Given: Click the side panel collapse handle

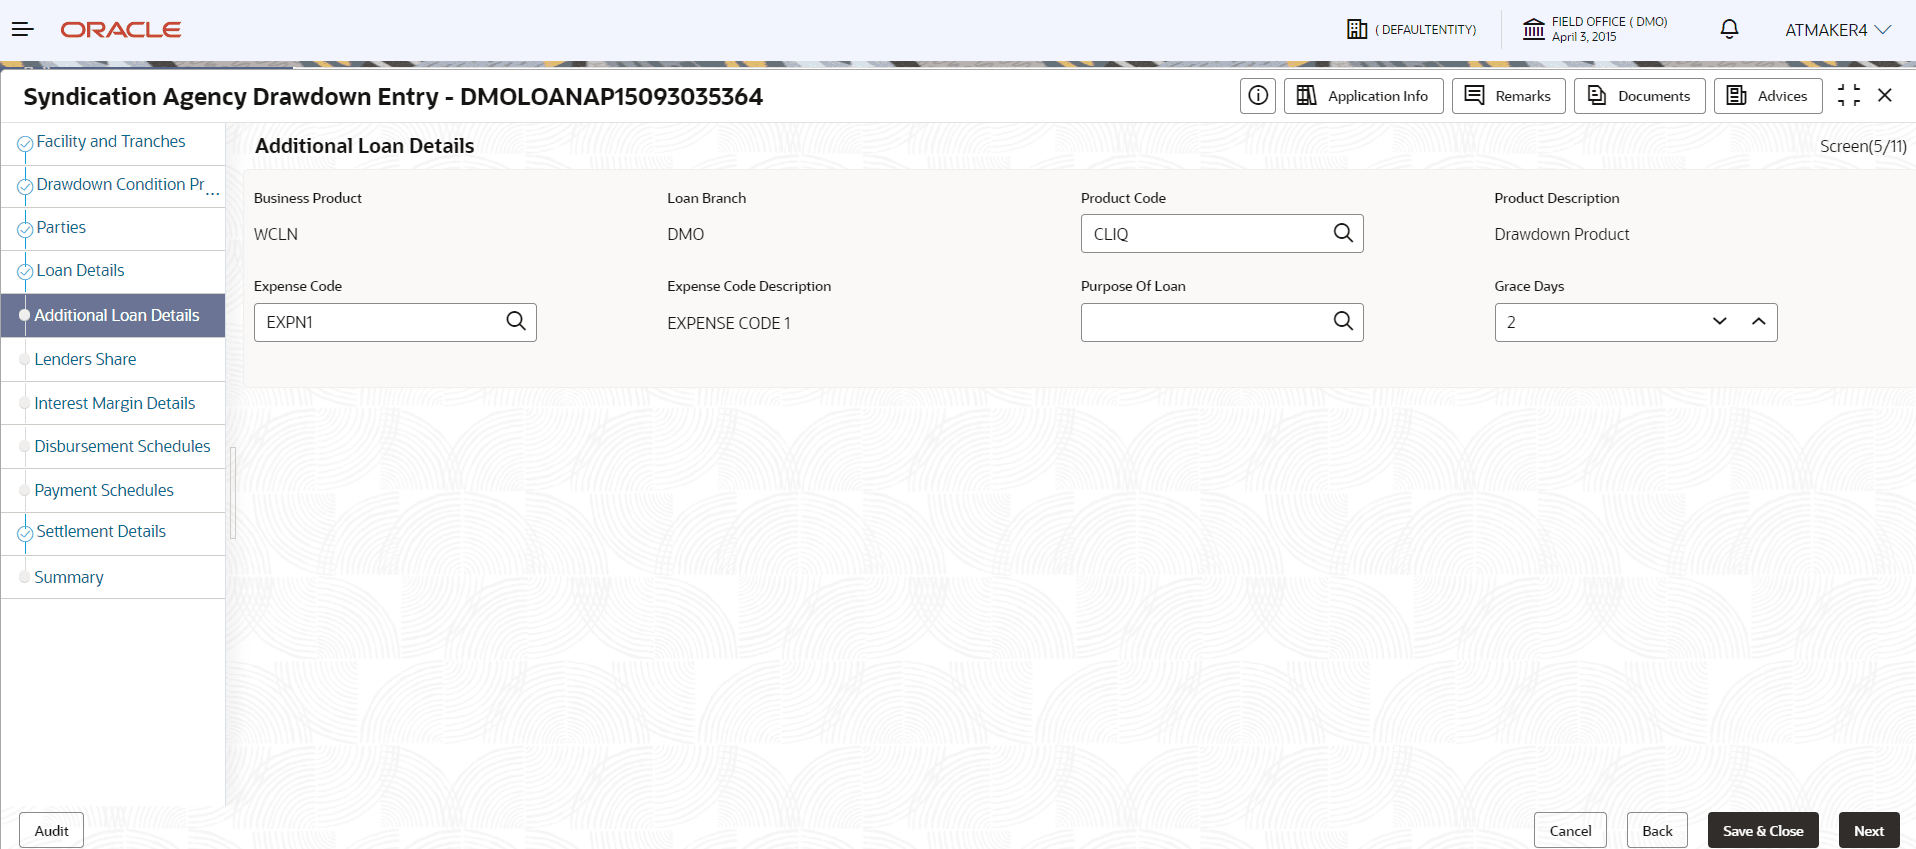Looking at the screenshot, I should (x=233, y=493).
